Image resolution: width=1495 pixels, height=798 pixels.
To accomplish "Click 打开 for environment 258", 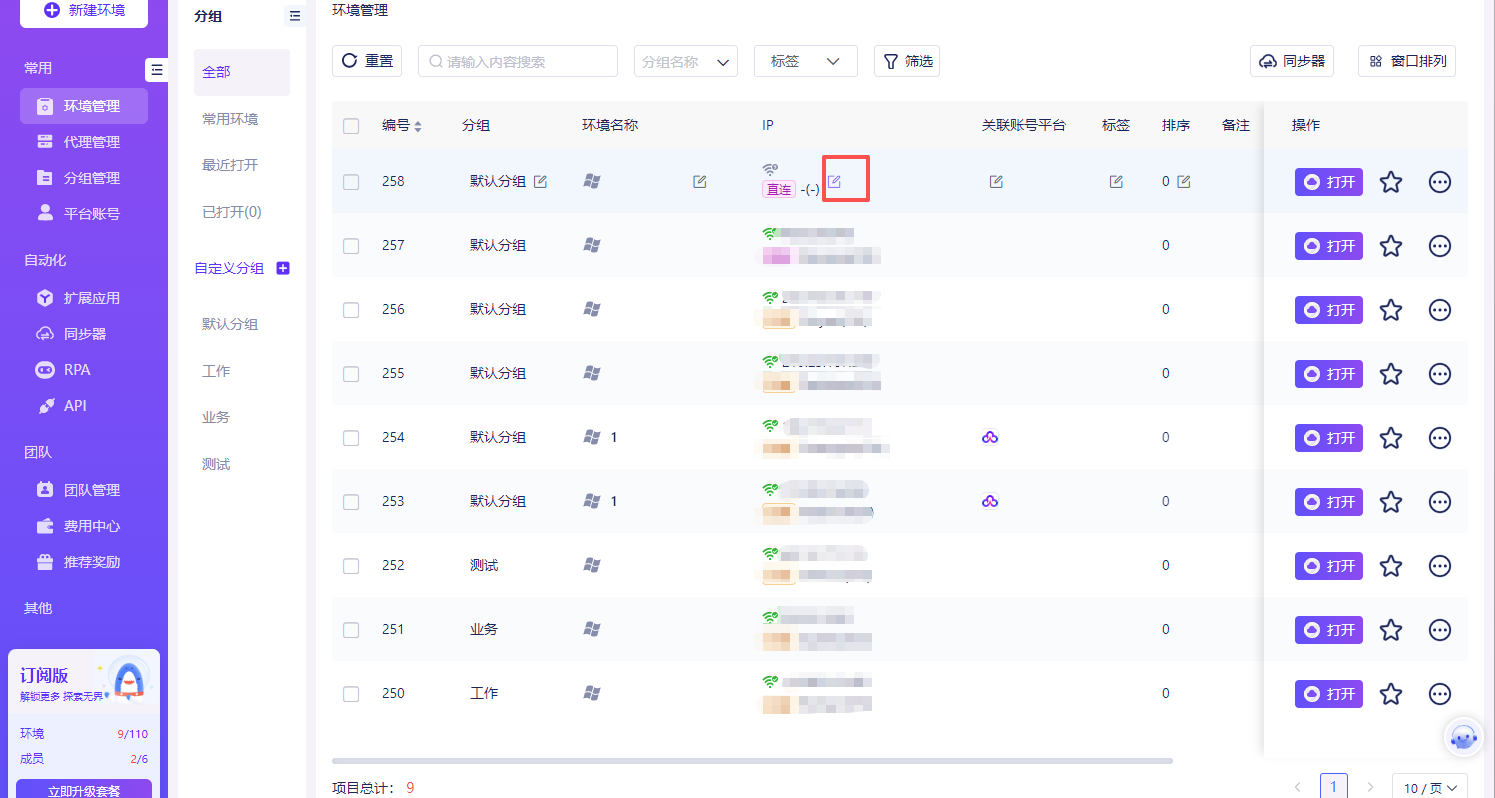I will coord(1329,182).
